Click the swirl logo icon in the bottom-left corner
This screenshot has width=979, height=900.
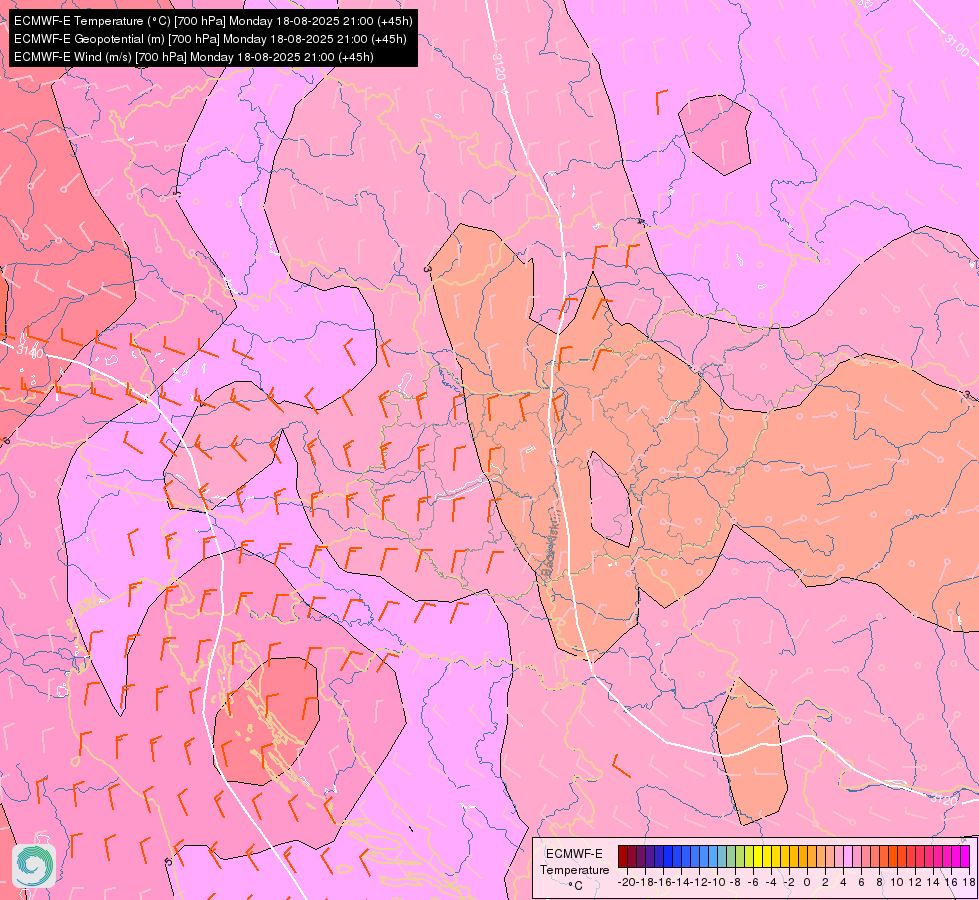(x=34, y=865)
